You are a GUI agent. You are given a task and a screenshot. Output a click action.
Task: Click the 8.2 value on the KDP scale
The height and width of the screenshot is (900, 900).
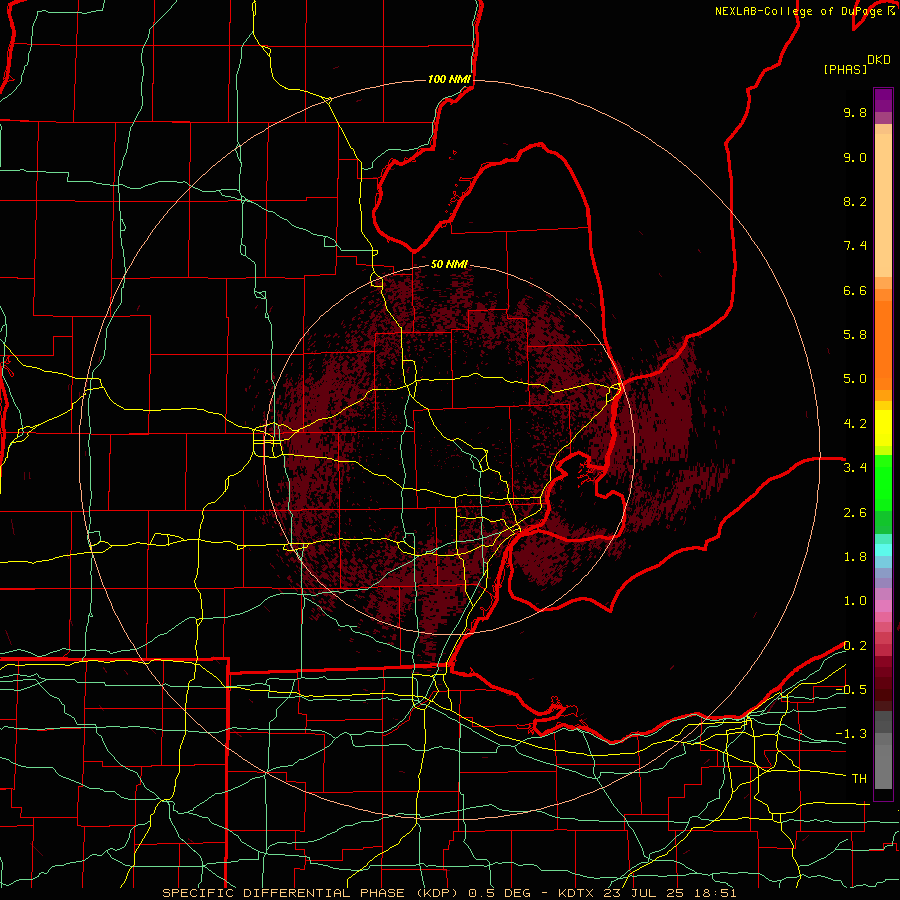[x=855, y=201]
